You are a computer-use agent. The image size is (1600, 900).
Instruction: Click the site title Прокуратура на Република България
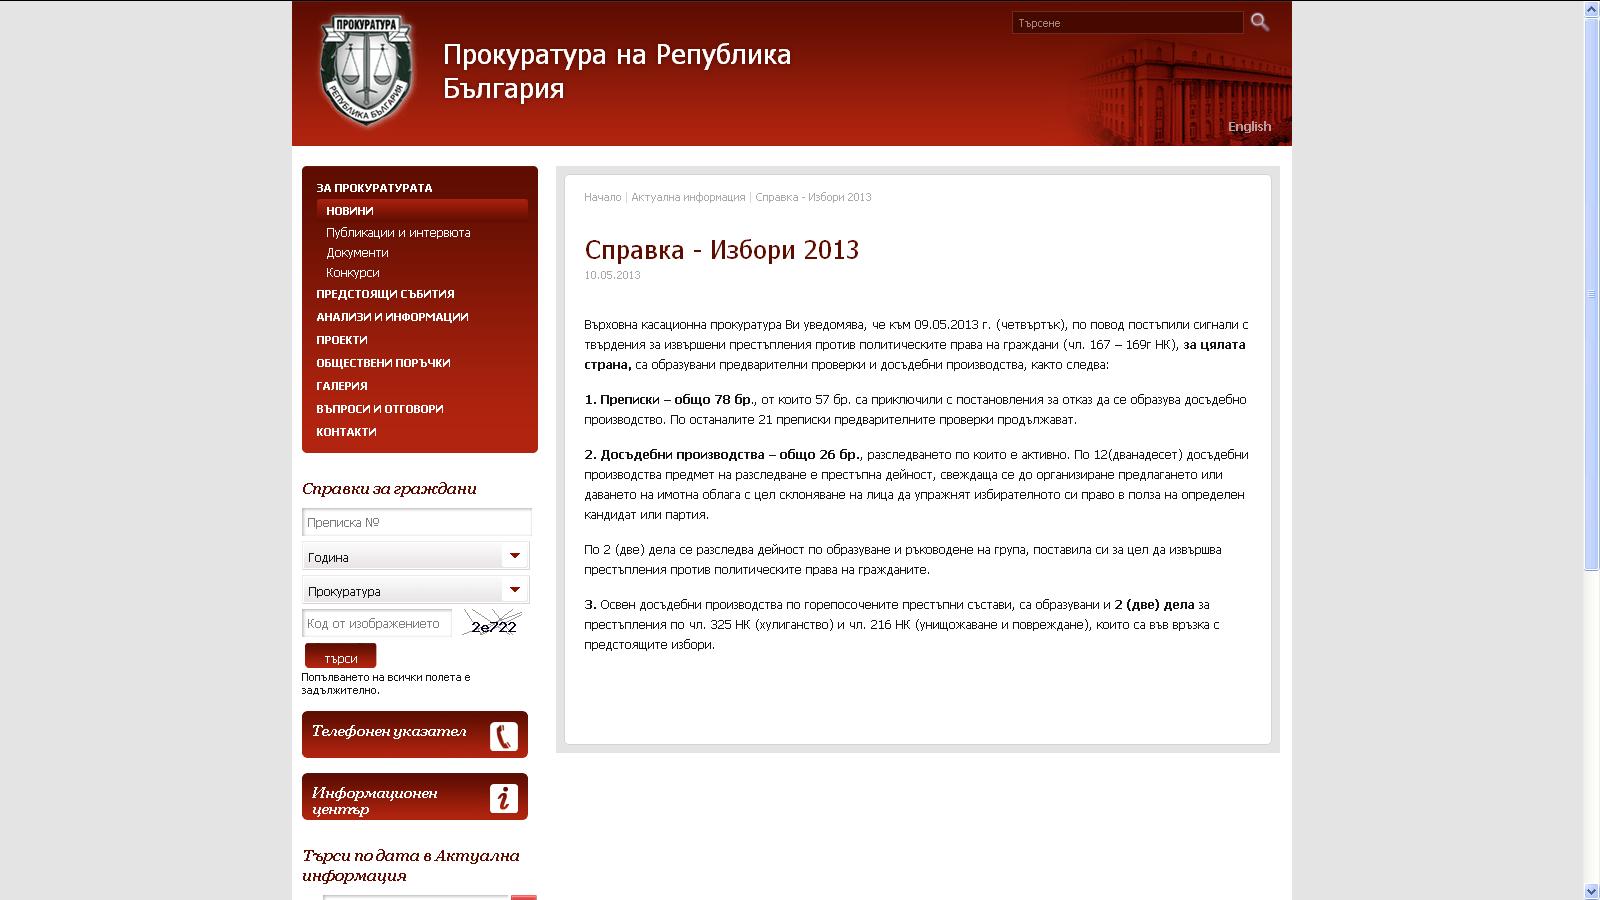coord(617,71)
